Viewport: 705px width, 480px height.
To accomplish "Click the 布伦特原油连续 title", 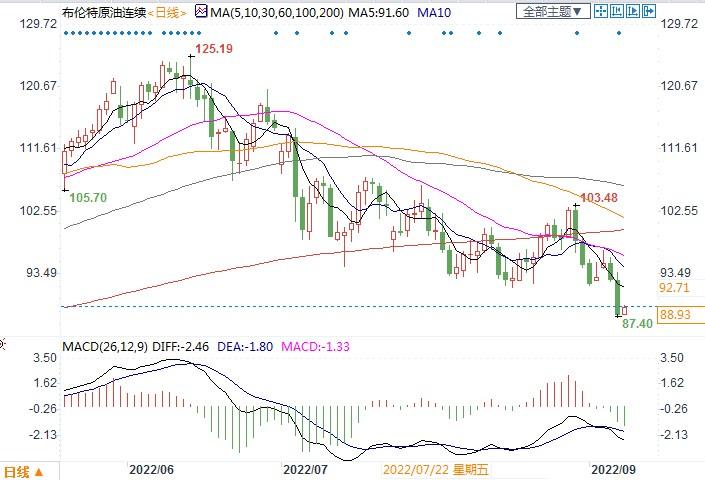I will 104,13.
